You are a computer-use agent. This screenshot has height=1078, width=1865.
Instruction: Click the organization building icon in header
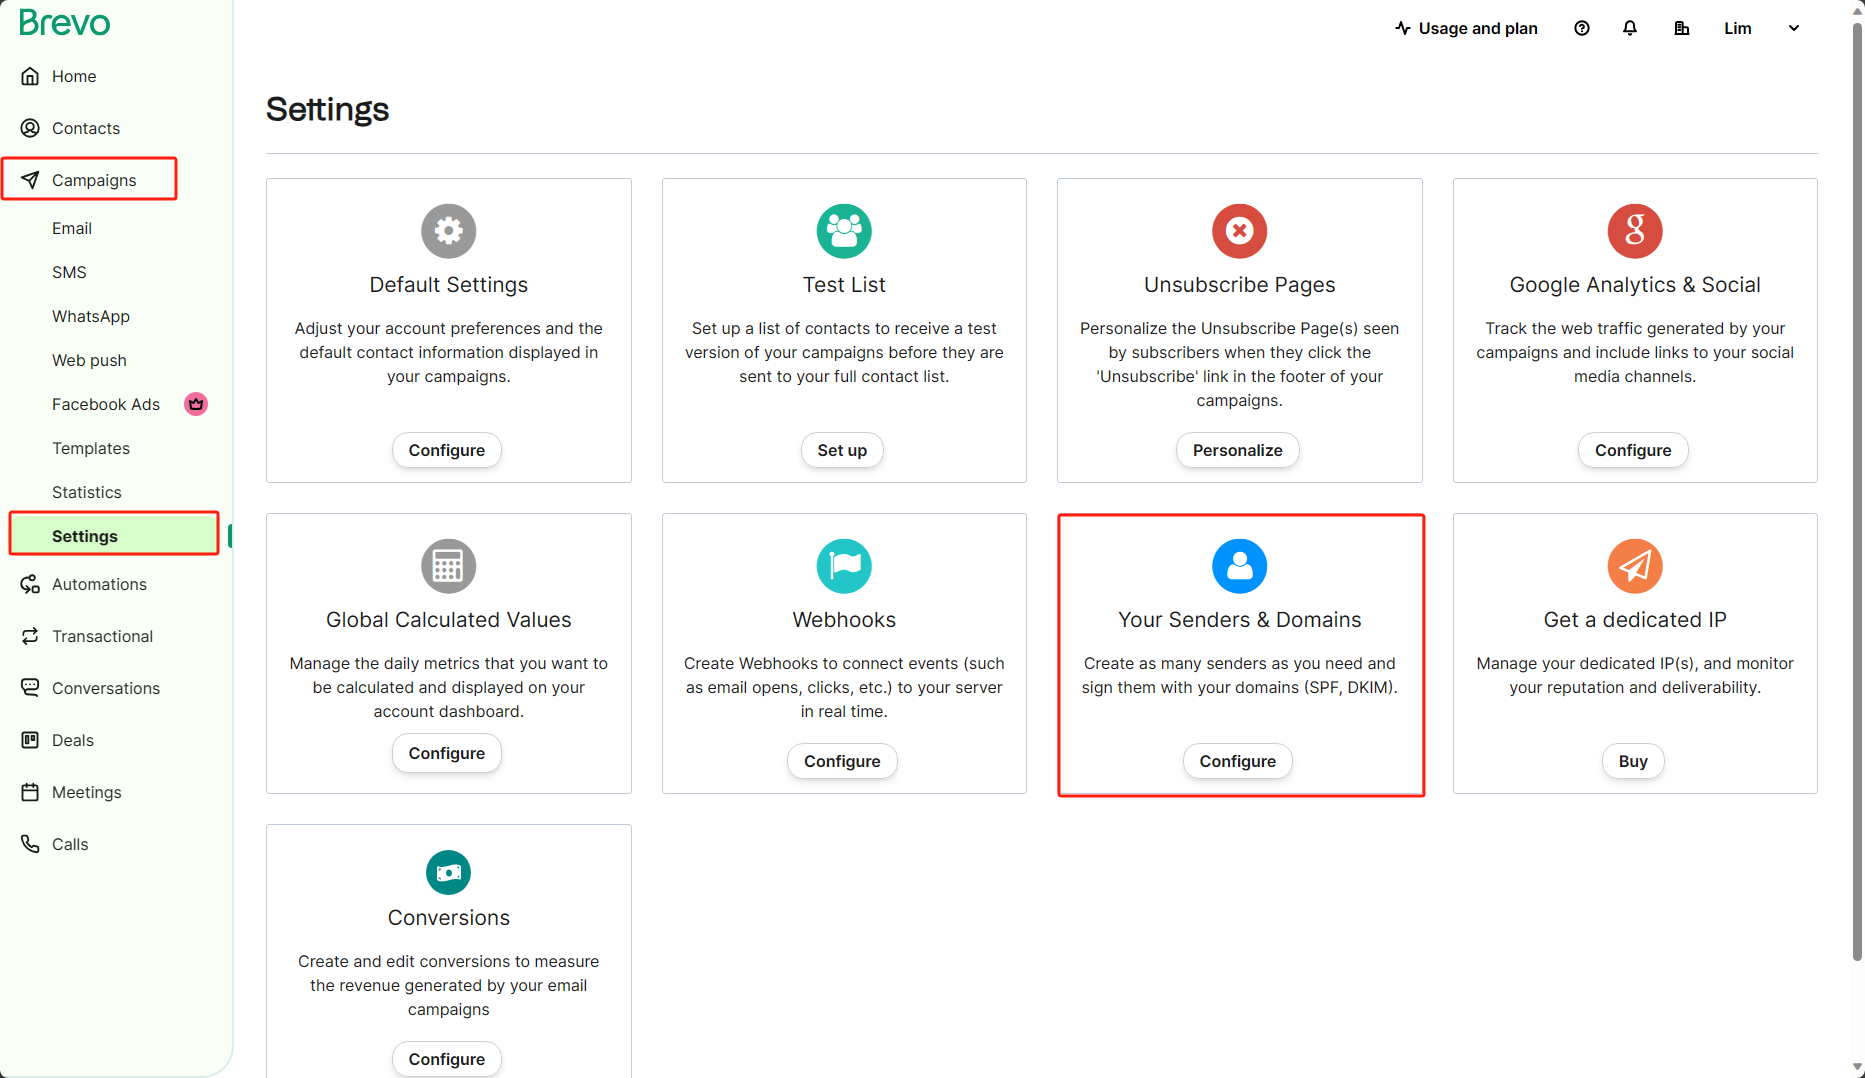coord(1682,28)
